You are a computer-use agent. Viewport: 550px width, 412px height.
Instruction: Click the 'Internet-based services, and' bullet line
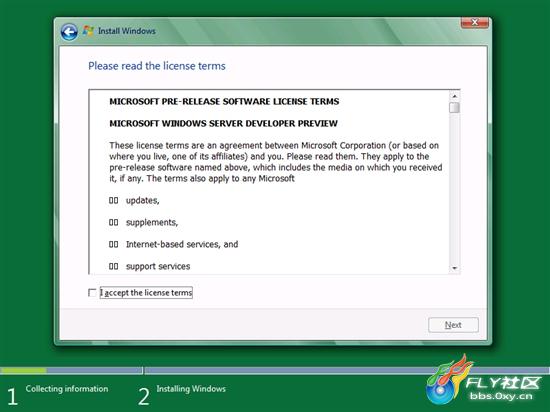[x=174, y=244]
